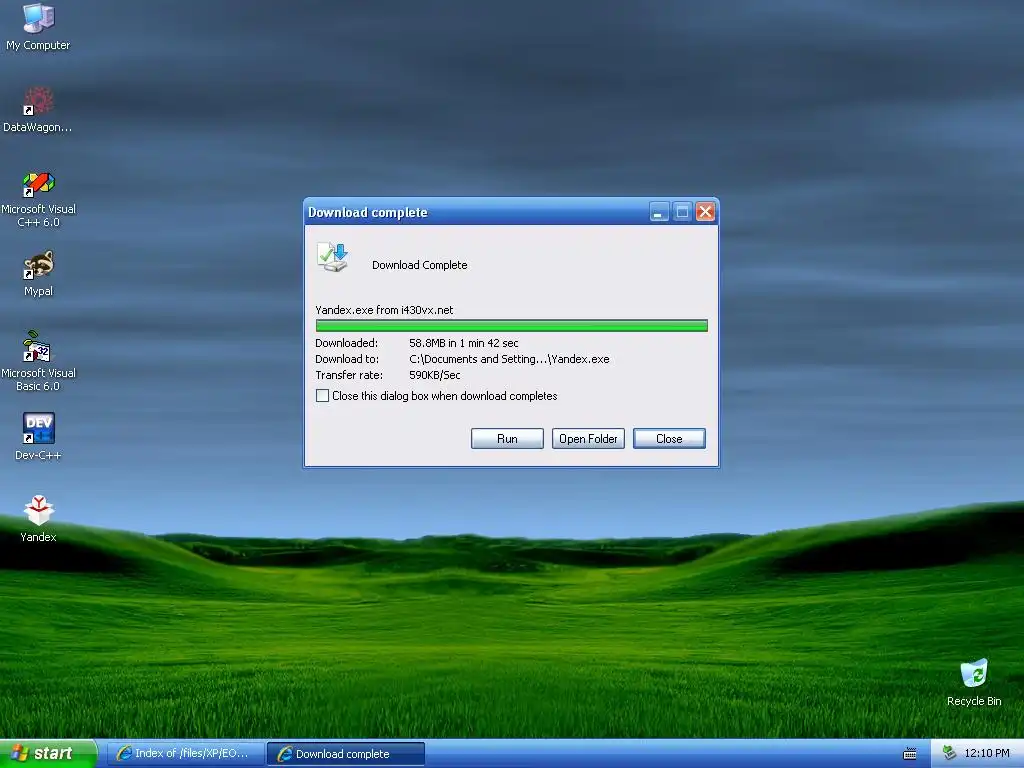Image resolution: width=1024 pixels, height=768 pixels.
Task: Click the download complete icon in dialog
Action: [x=332, y=257]
